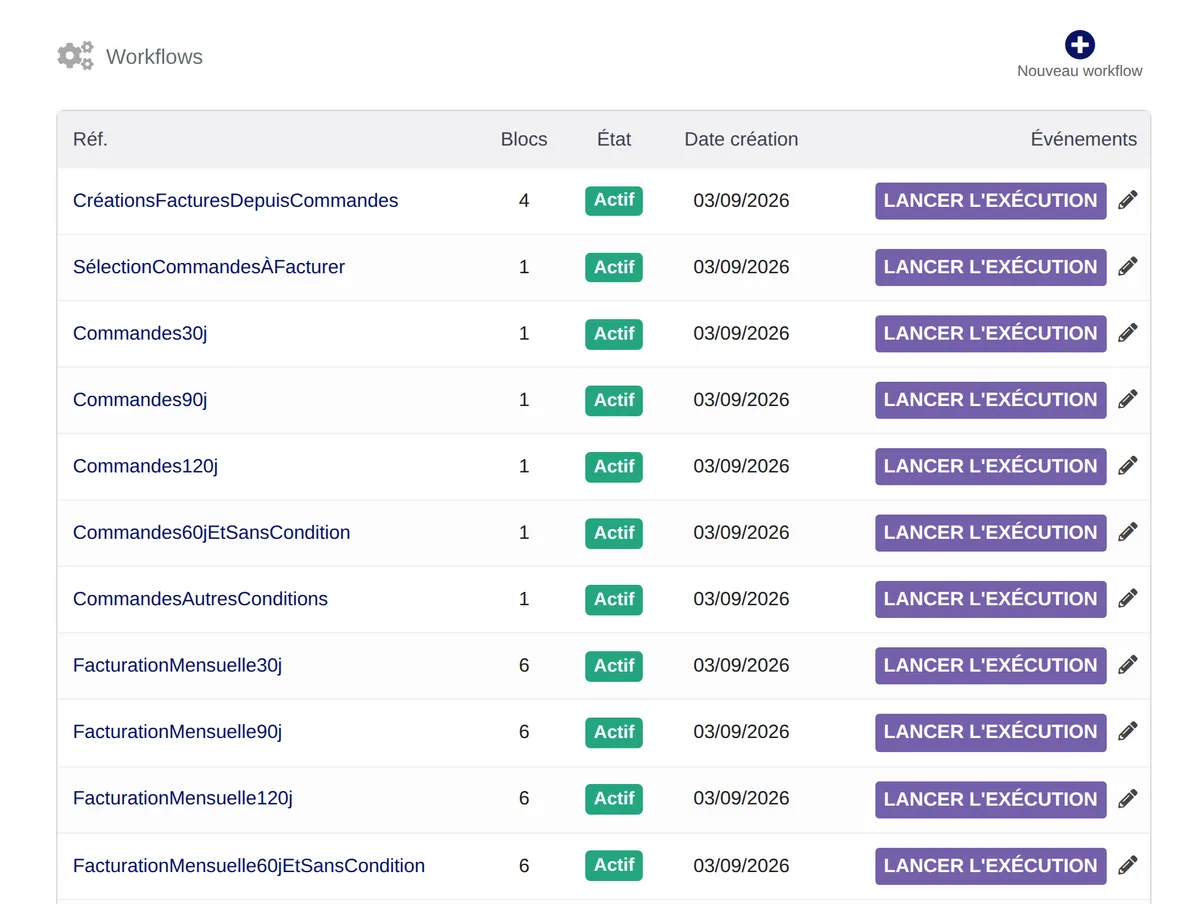The image size is (1200, 904).
Task: Click the pencil icon for FacturationMensuelle90j
Action: click(1127, 732)
